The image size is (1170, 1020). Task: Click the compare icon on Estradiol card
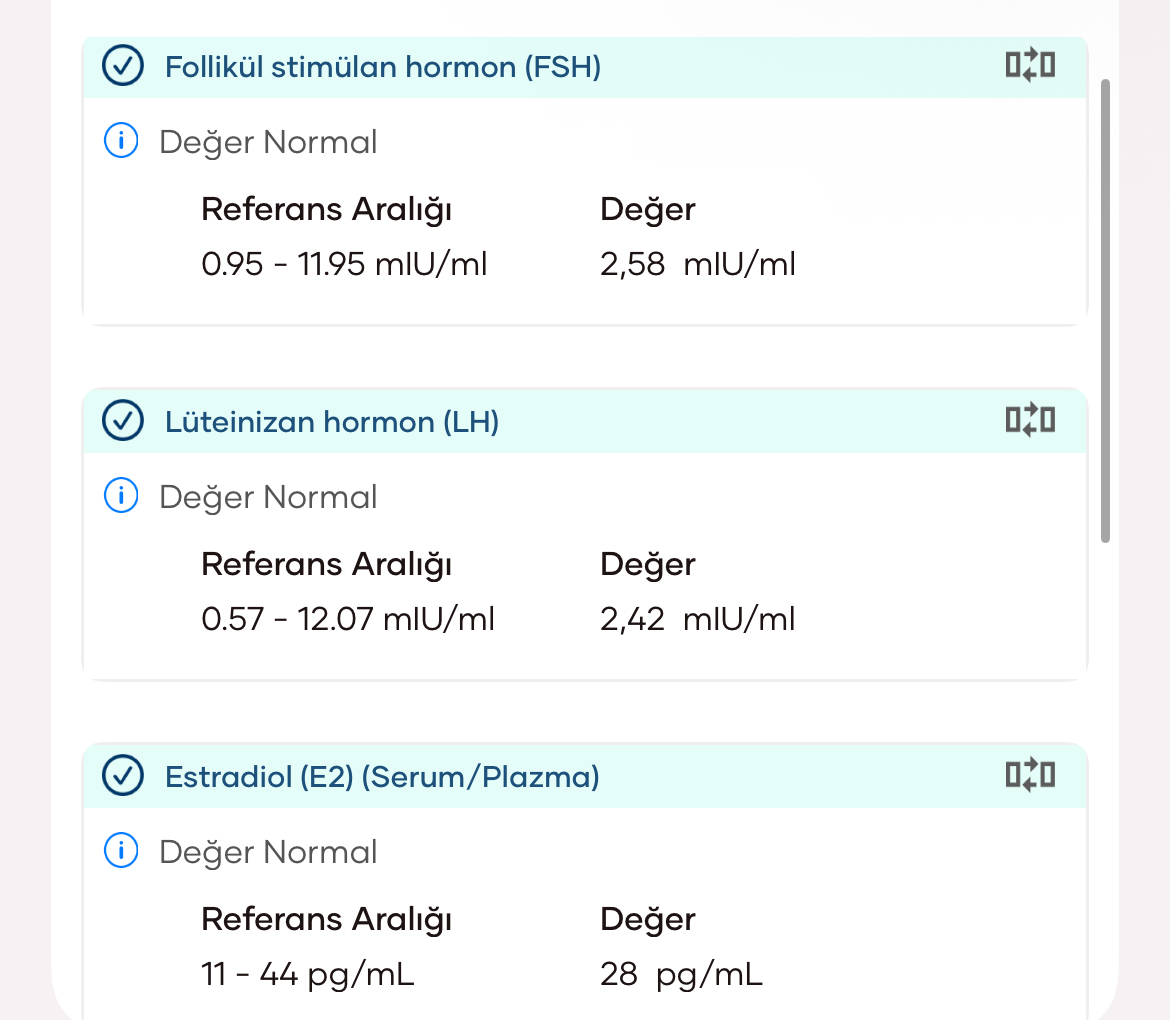pyautogui.click(x=1030, y=775)
